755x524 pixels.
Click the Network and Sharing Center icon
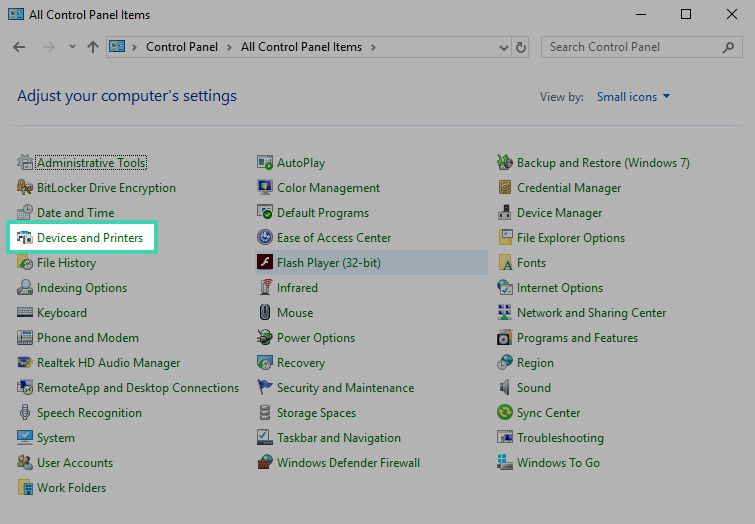(x=505, y=313)
